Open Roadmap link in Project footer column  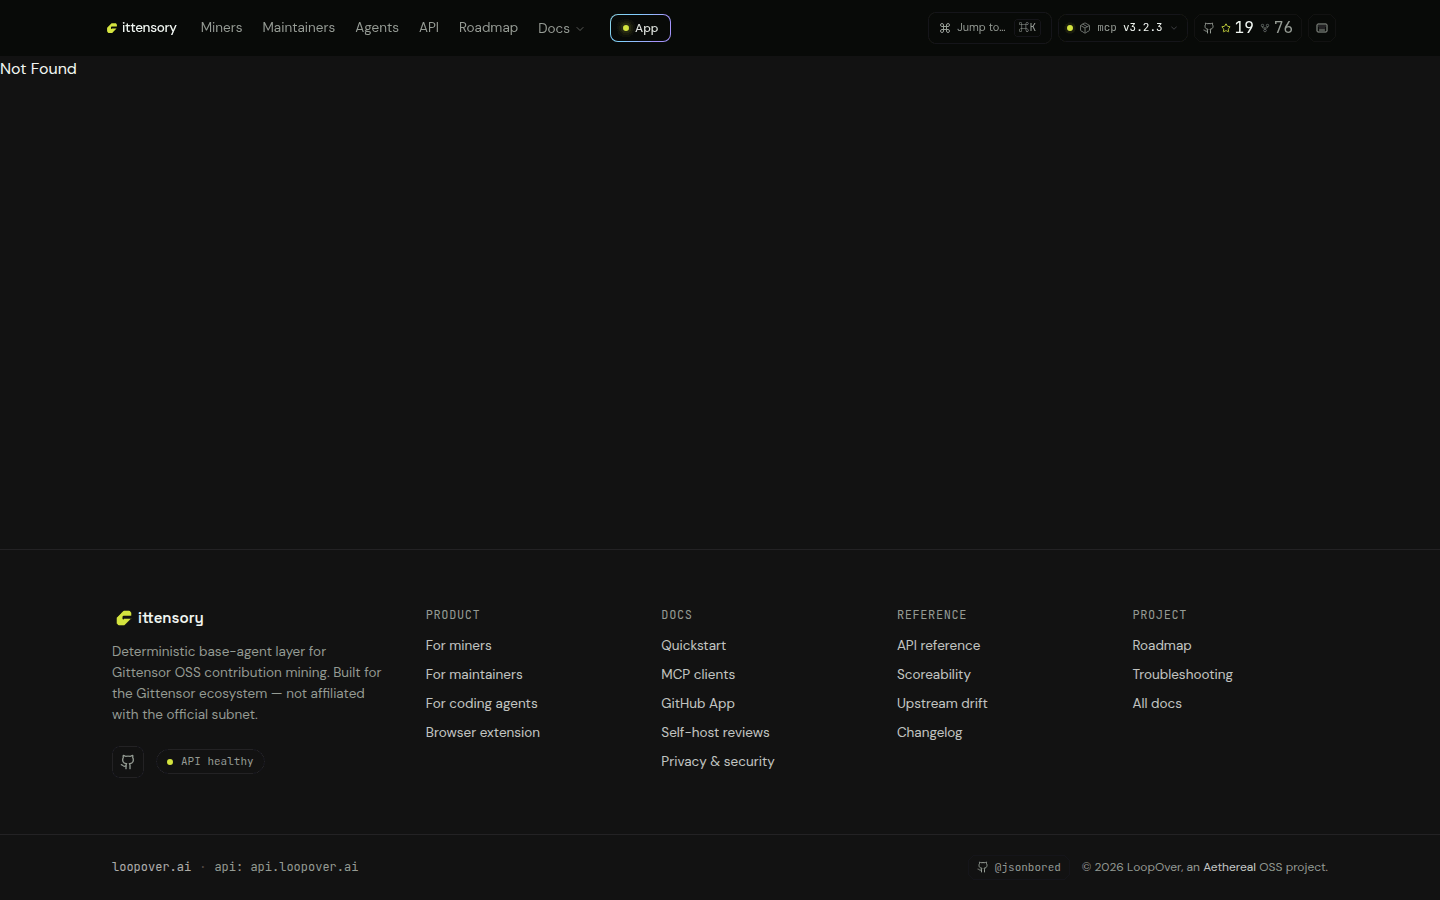[1162, 646]
